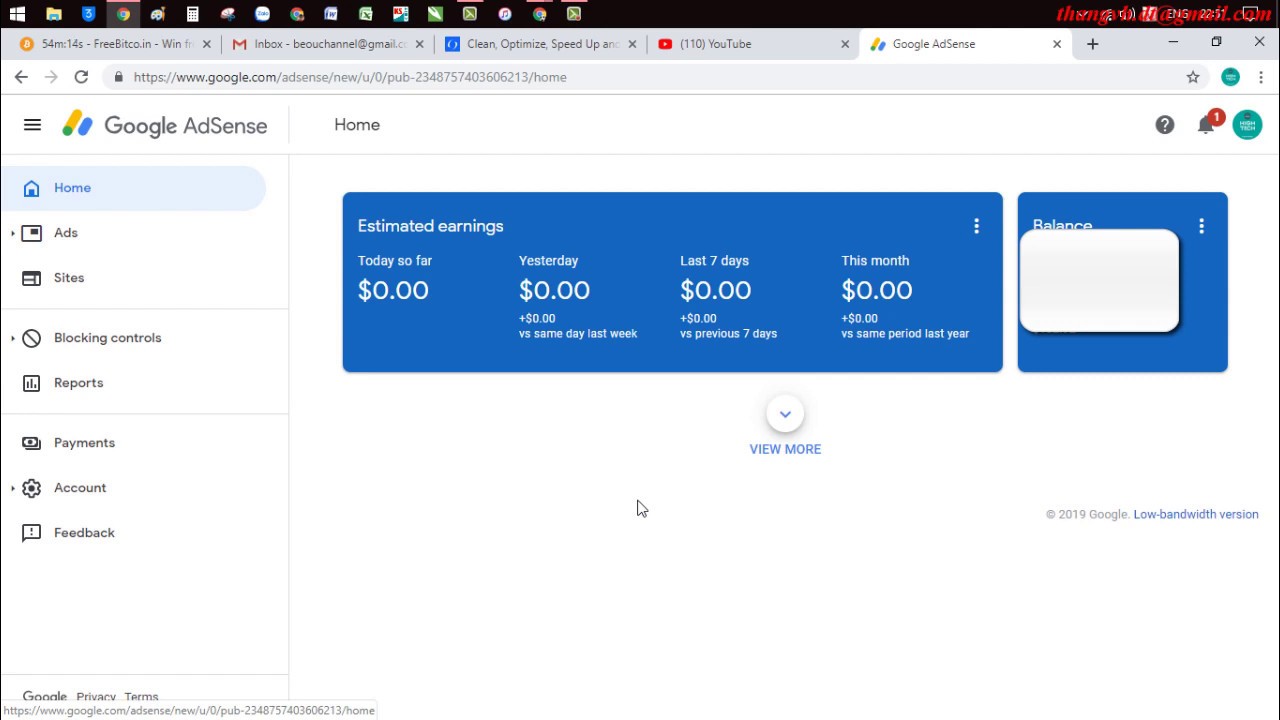Open the Windows Start menu

coord(17,14)
